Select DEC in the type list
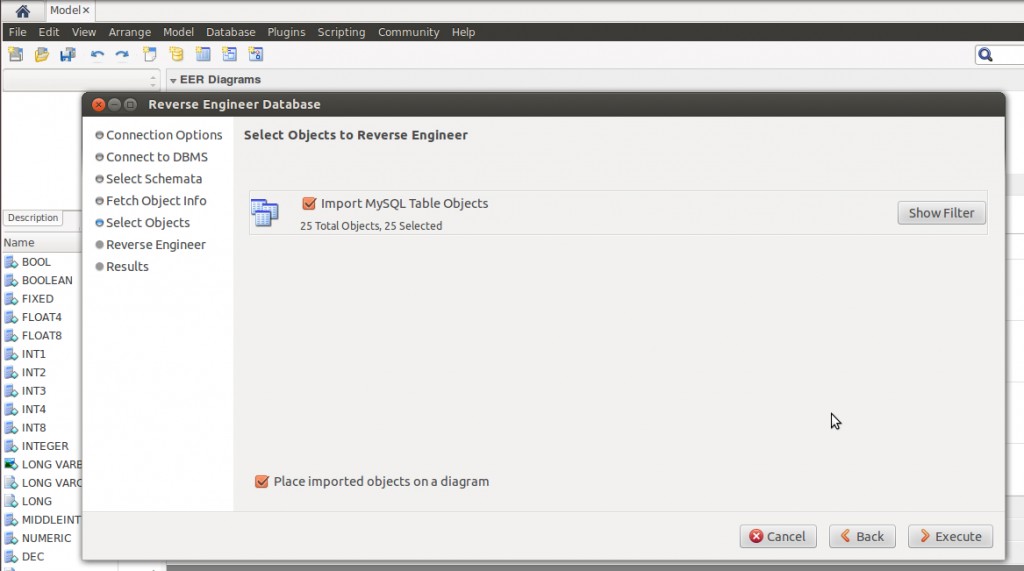This screenshot has width=1024, height=571. pos(33,557)
